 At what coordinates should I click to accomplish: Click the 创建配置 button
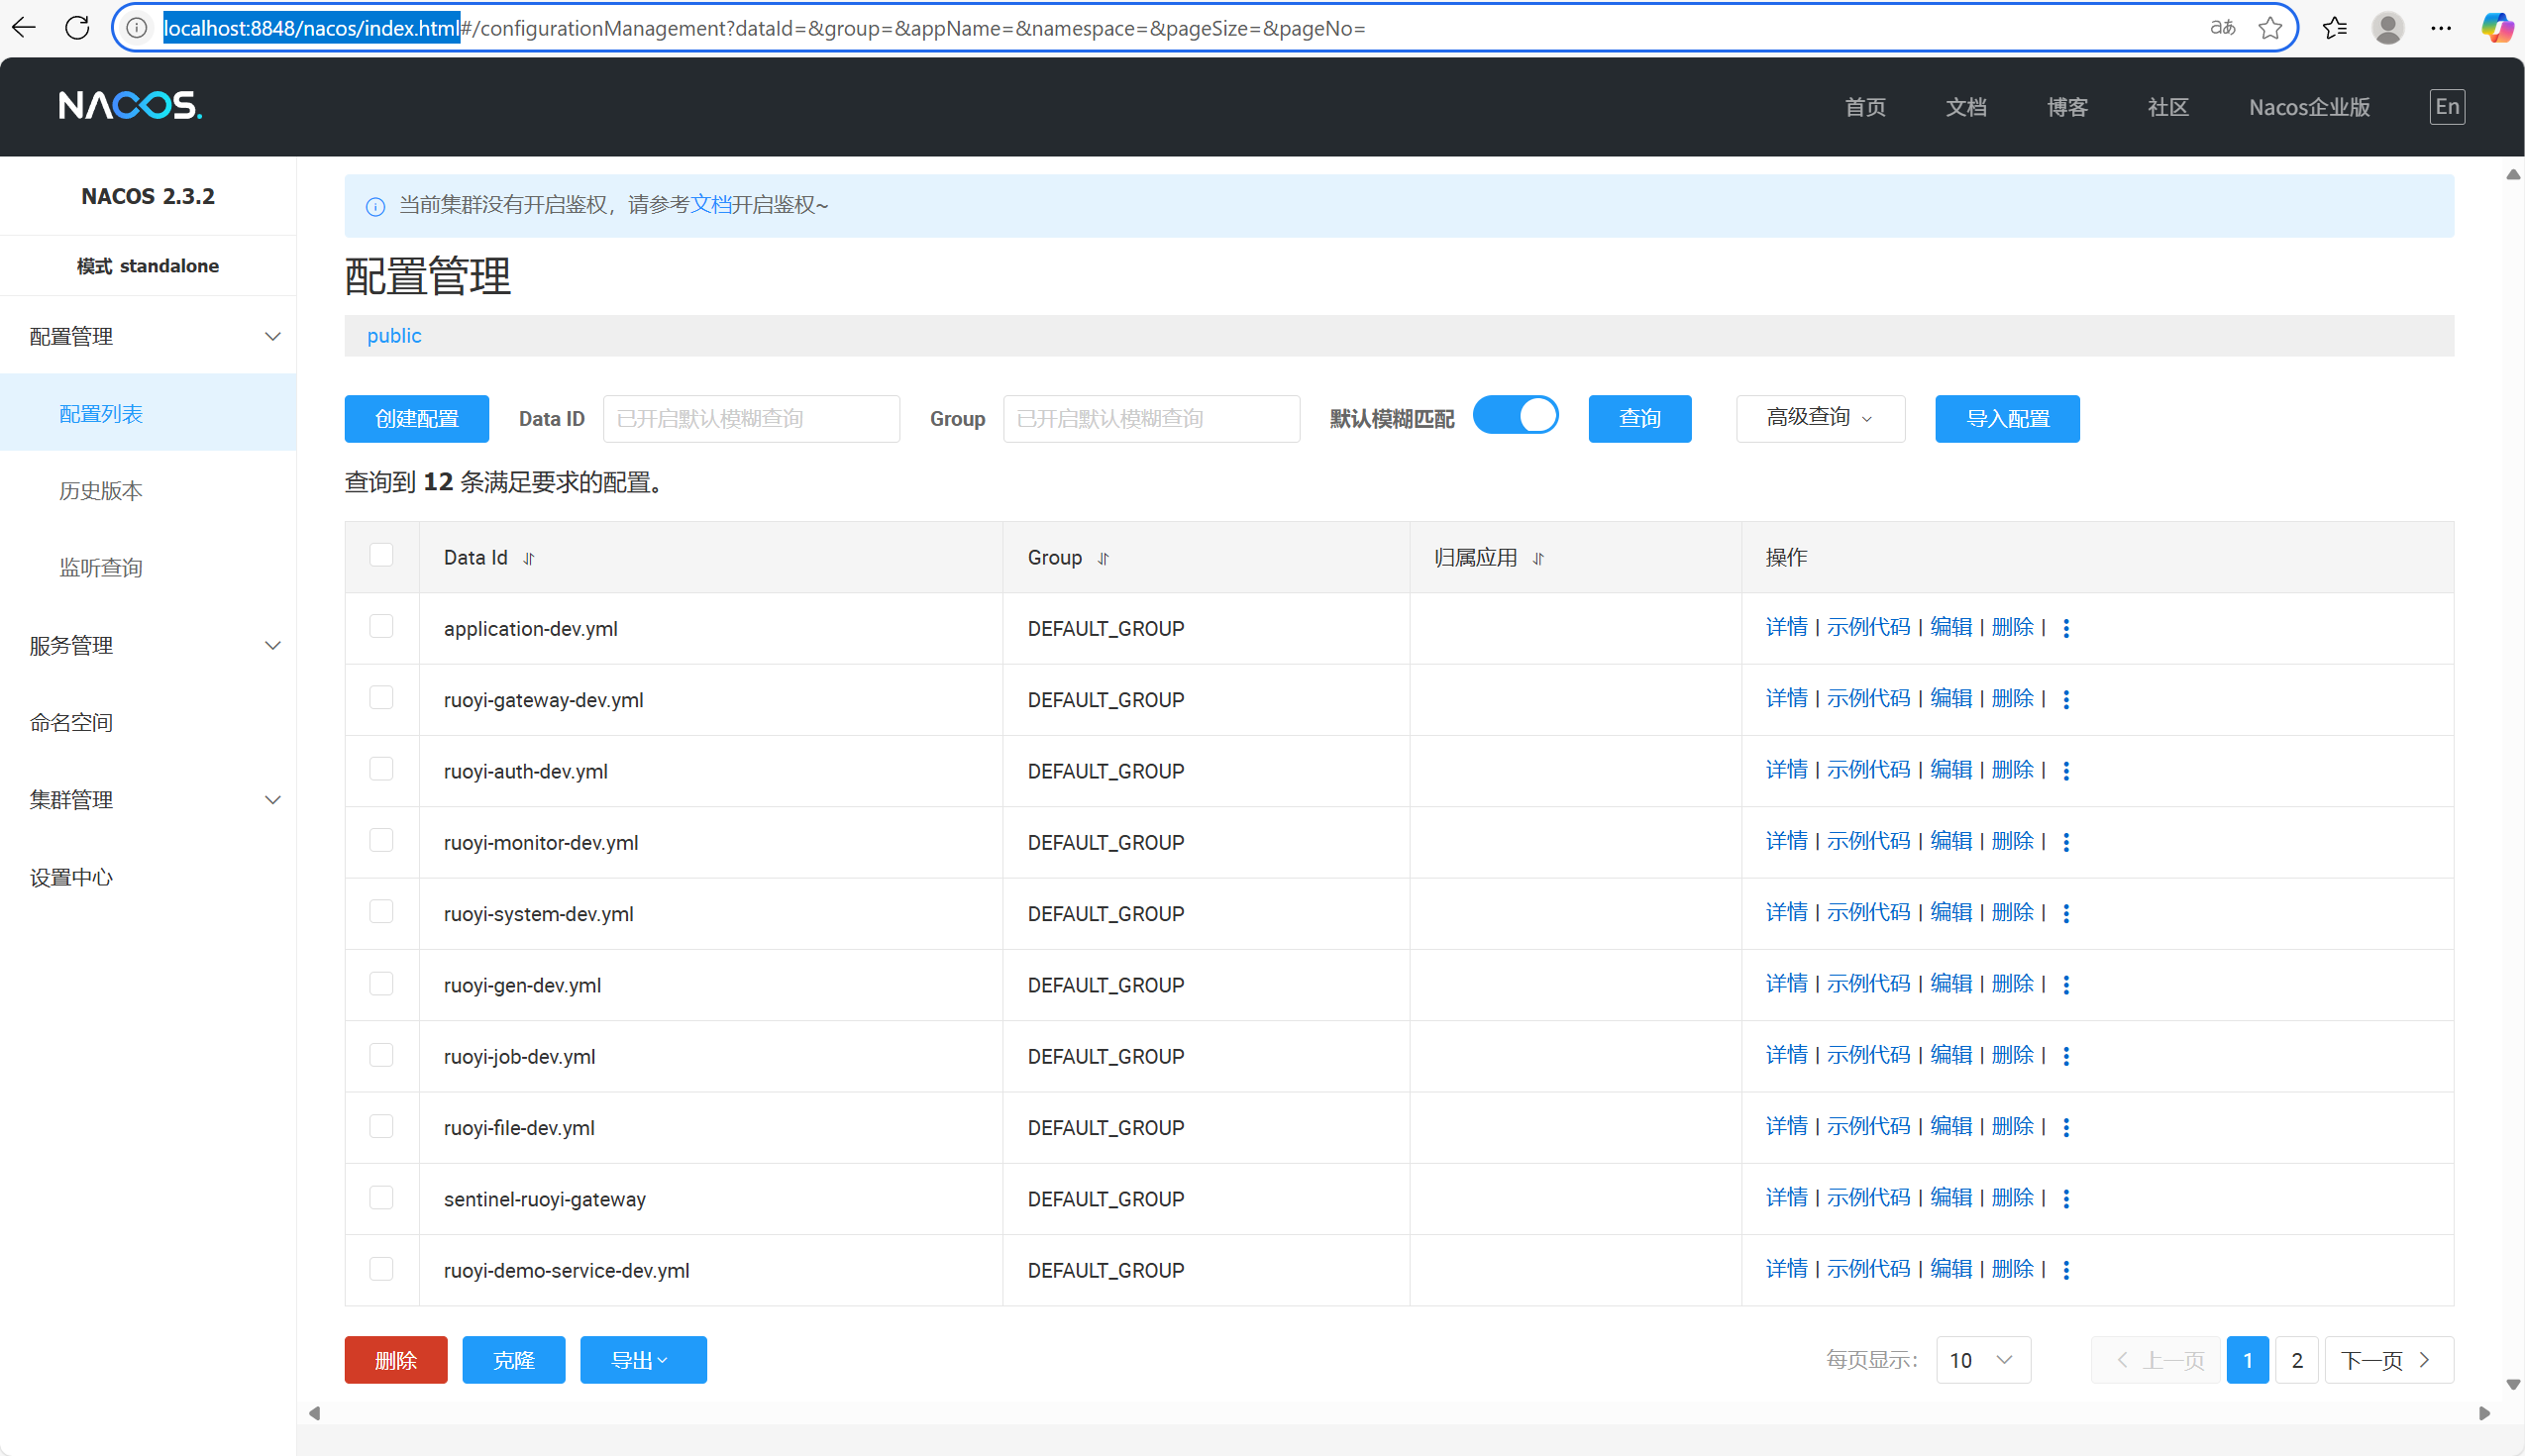click(x=416, y=418)
